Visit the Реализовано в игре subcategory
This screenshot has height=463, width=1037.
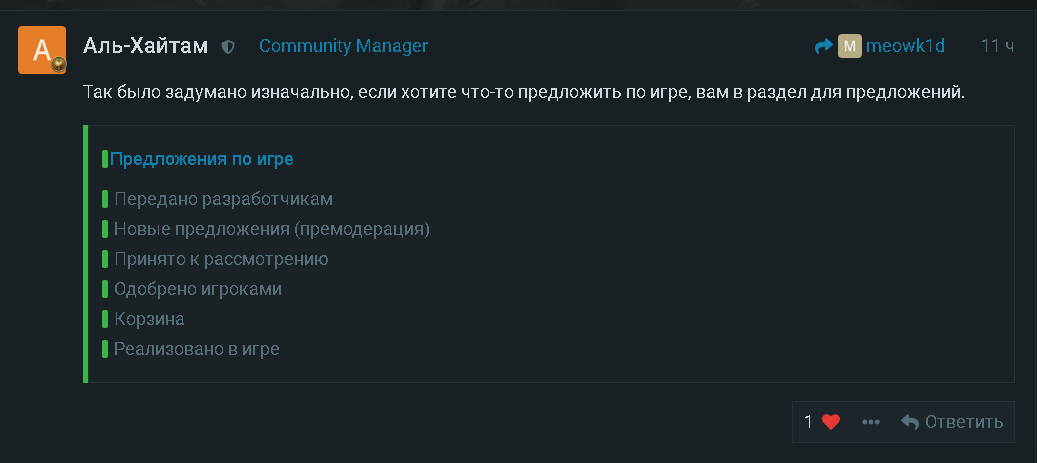pos(196,349)
